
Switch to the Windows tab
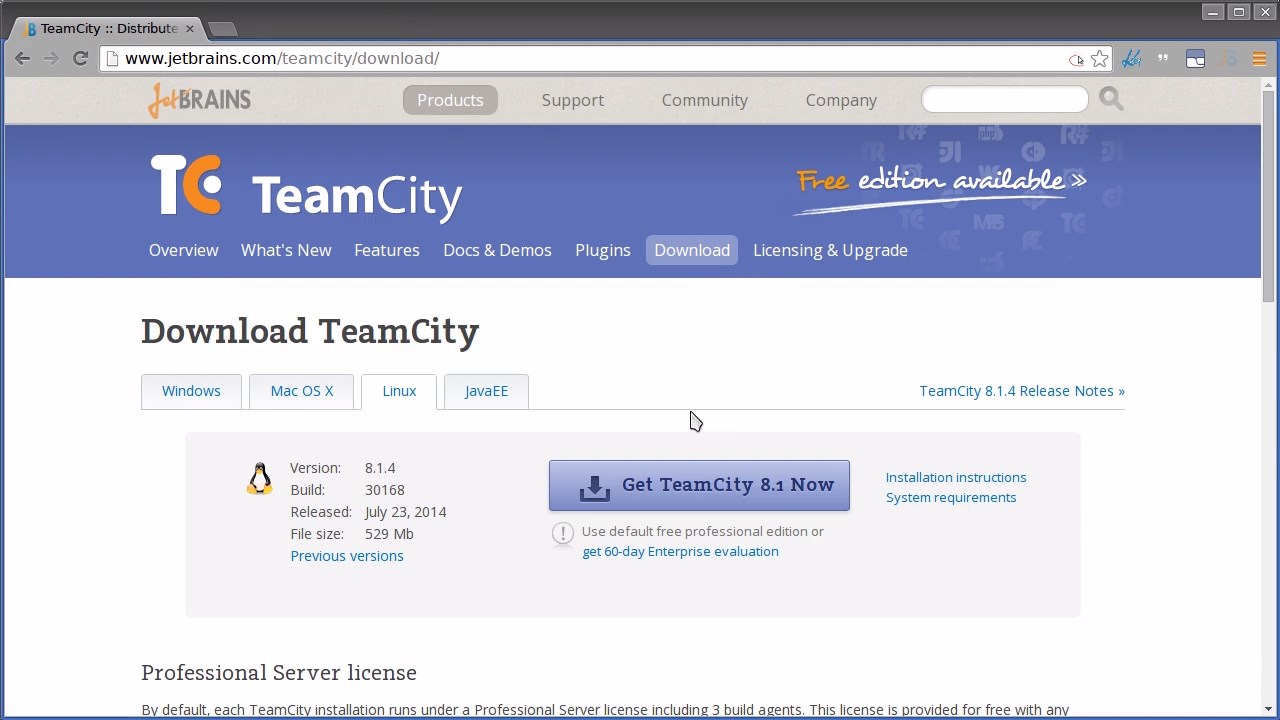coord(191,391)
